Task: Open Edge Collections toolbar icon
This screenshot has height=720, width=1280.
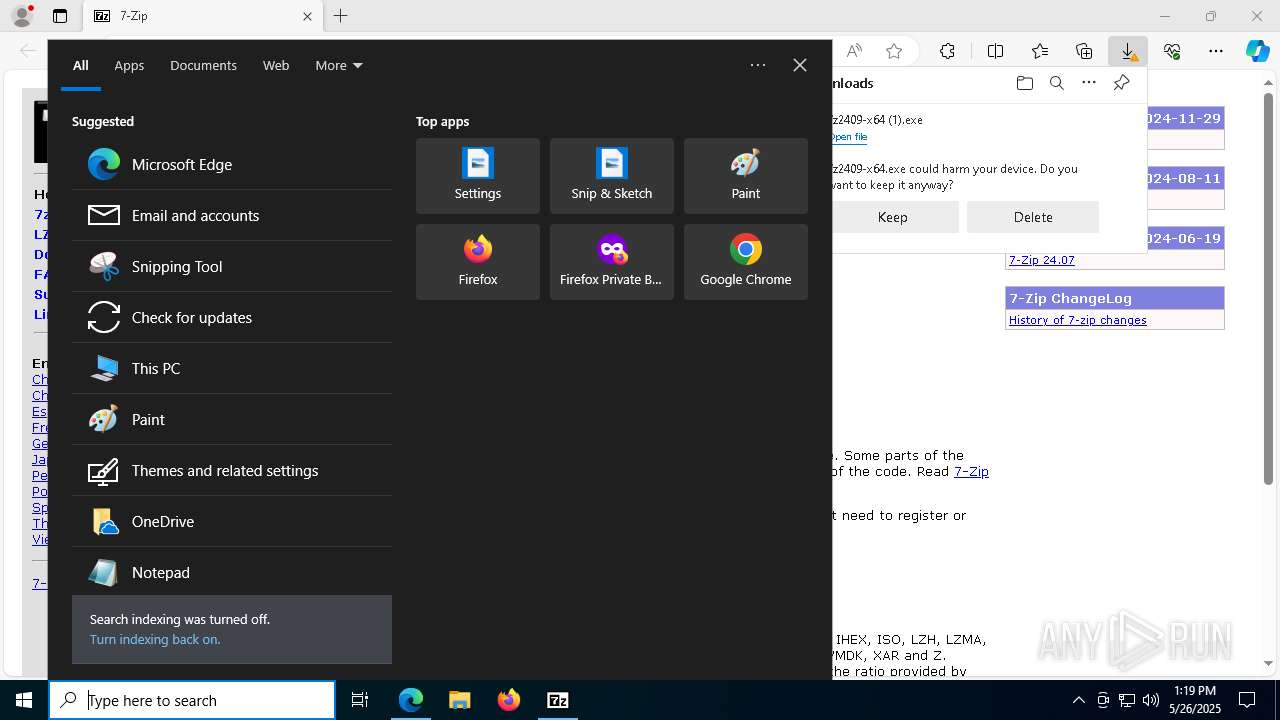Action: pos(1084,51)
